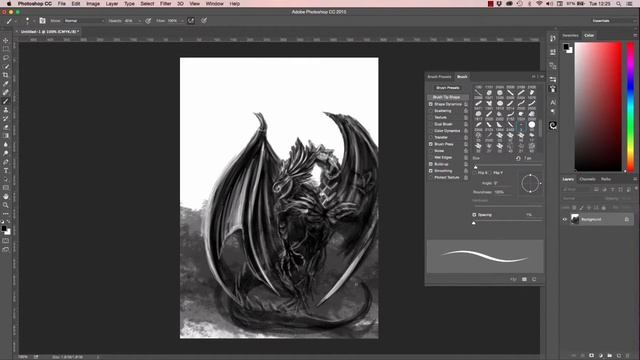Viewport: 640px width, 360px height.
Task: Click the brush angle circle control
Action: [x=530, y=183]
